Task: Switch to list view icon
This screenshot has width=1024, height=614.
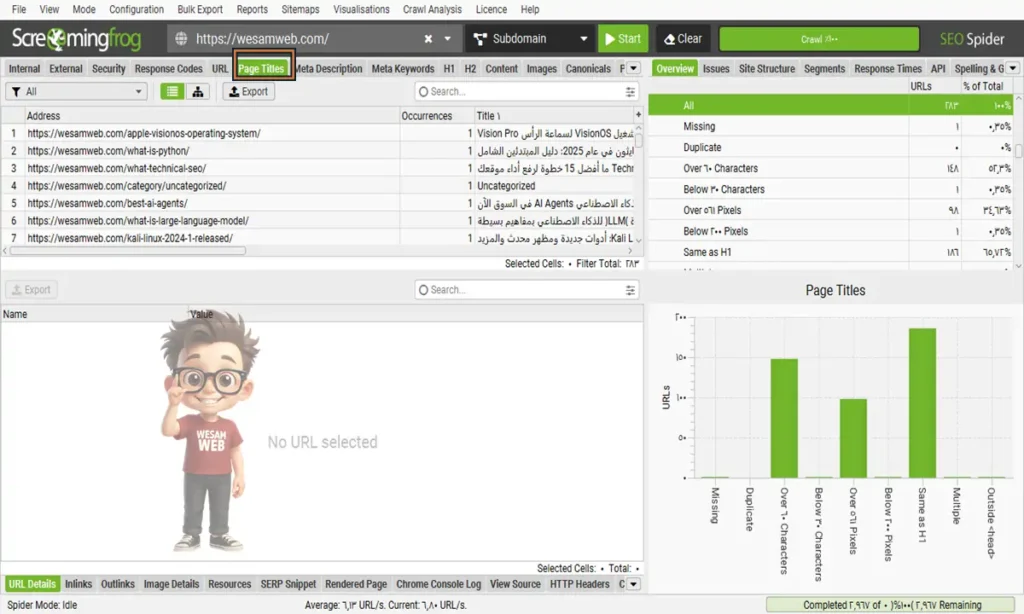Action: (x=173, y=92)
